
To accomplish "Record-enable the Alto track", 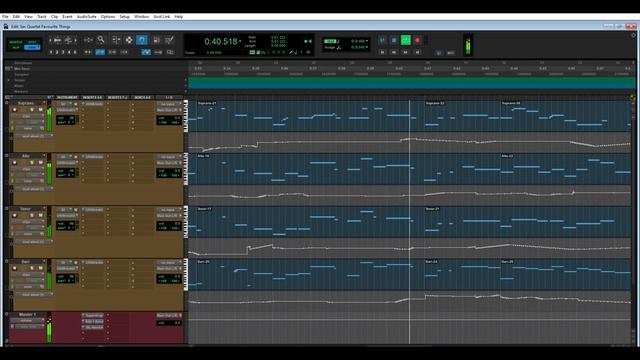I will pos(14,162).
